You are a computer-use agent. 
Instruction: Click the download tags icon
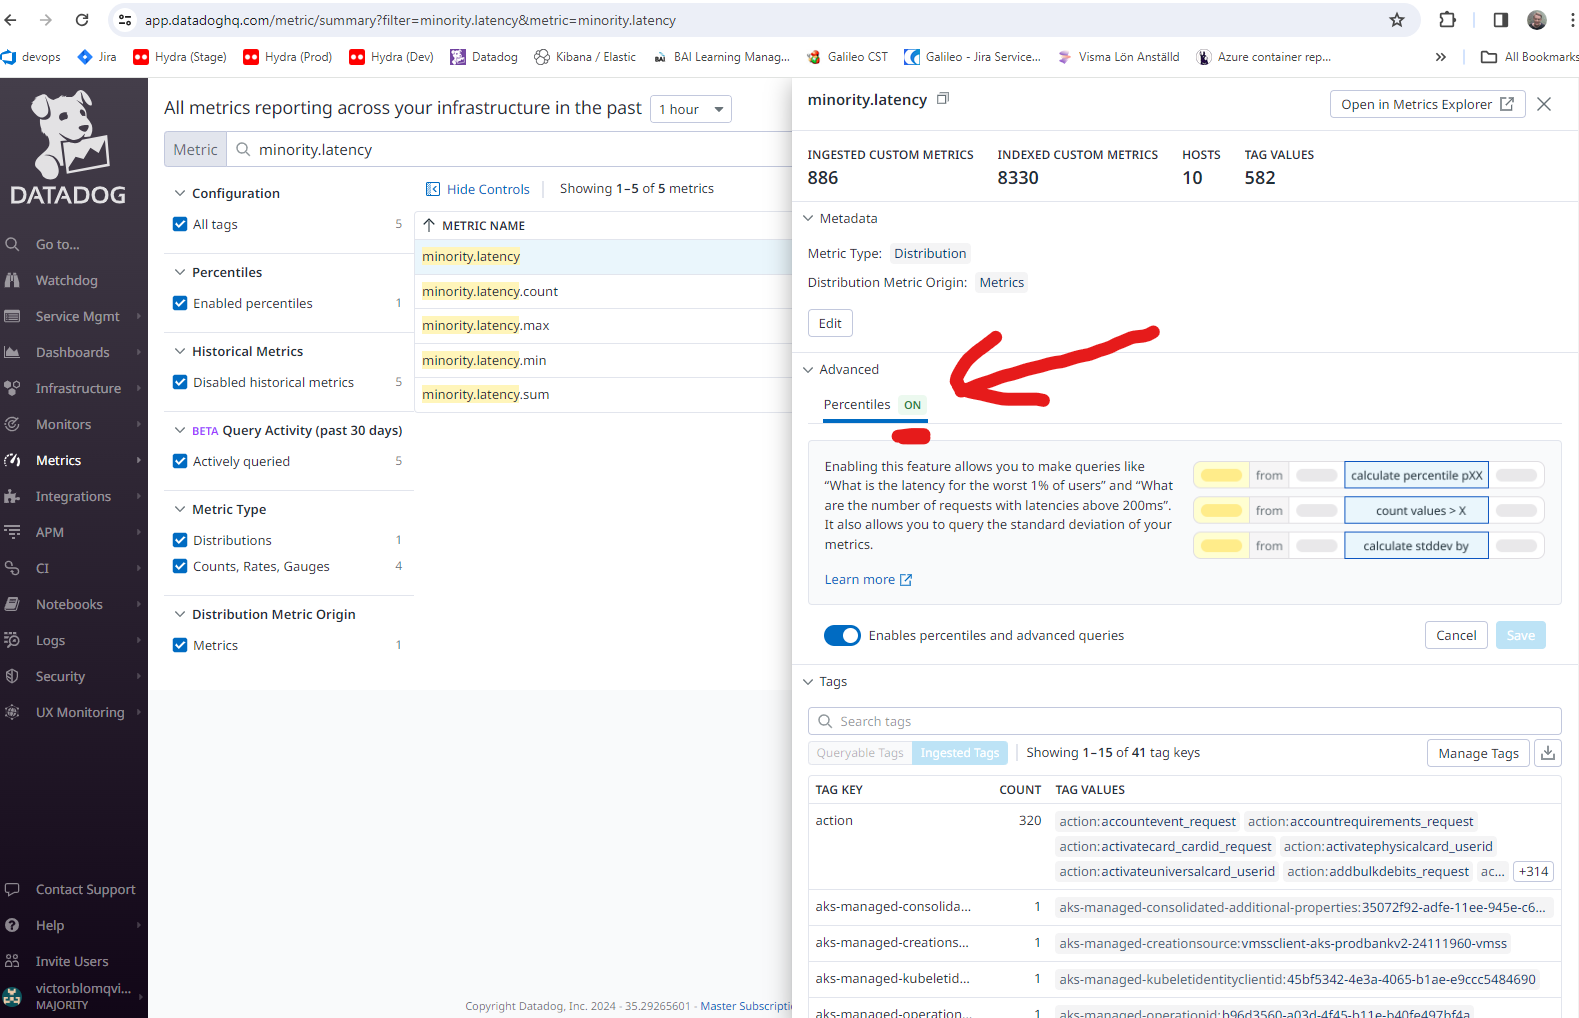click(1547, 753)
